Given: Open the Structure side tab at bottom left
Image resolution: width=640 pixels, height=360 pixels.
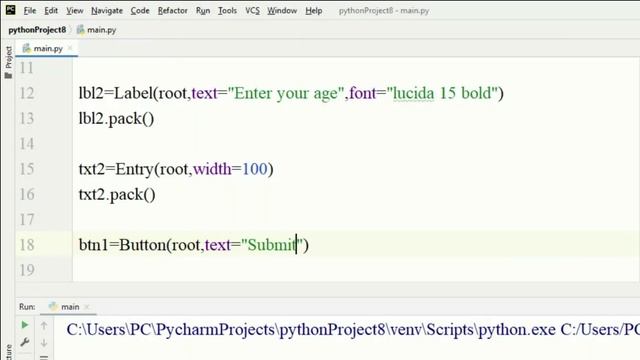Looking at the screenshot, I should [x=8, y=352].
